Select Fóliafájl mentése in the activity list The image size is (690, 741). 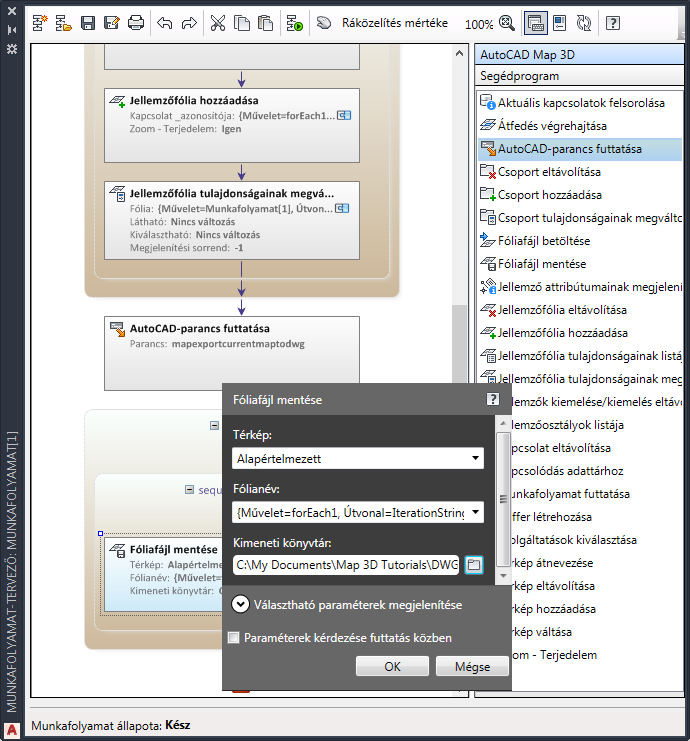pos(580,264)
